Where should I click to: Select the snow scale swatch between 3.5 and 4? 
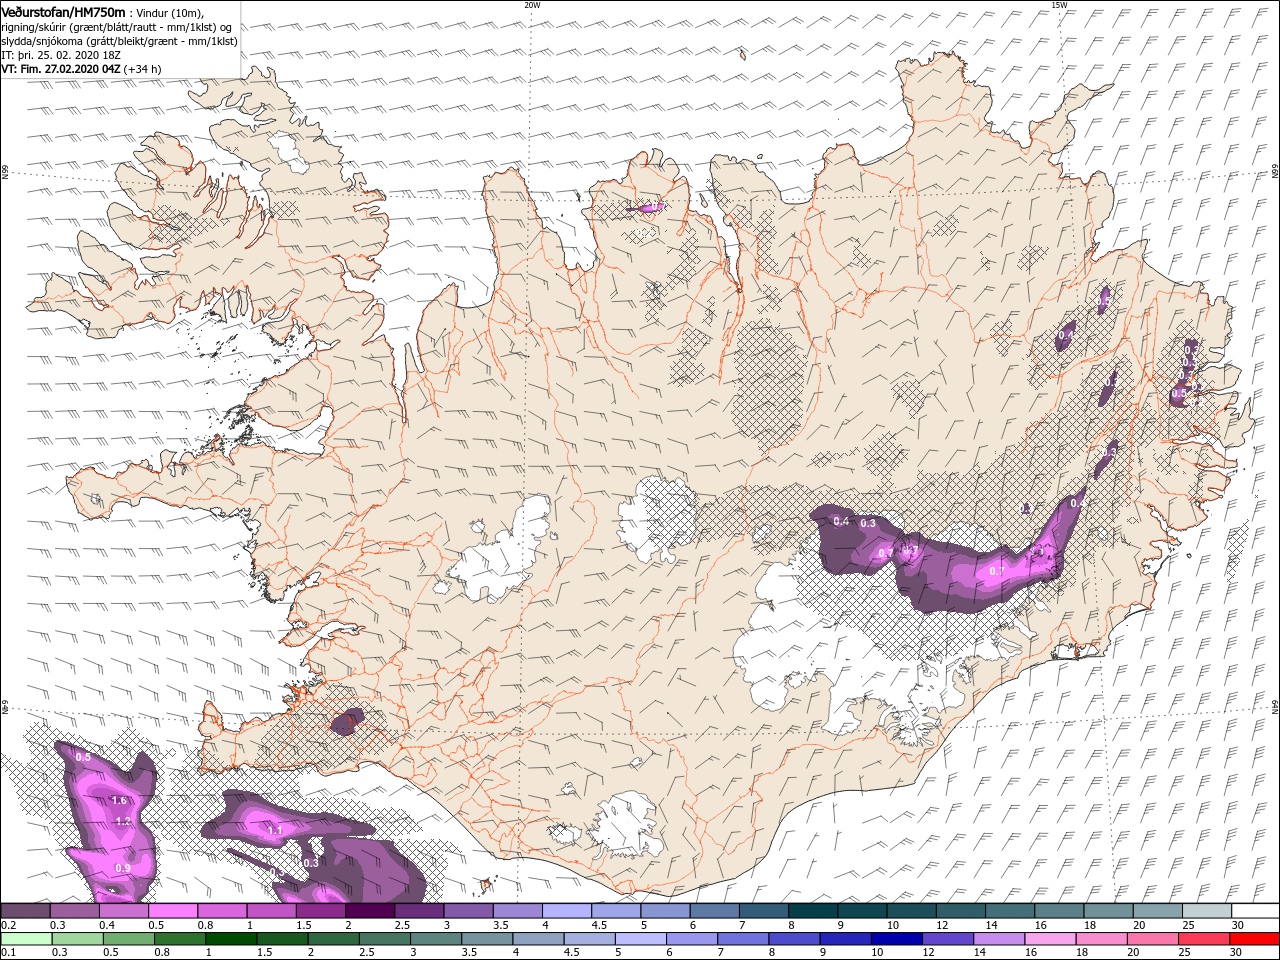click(517, 910)
